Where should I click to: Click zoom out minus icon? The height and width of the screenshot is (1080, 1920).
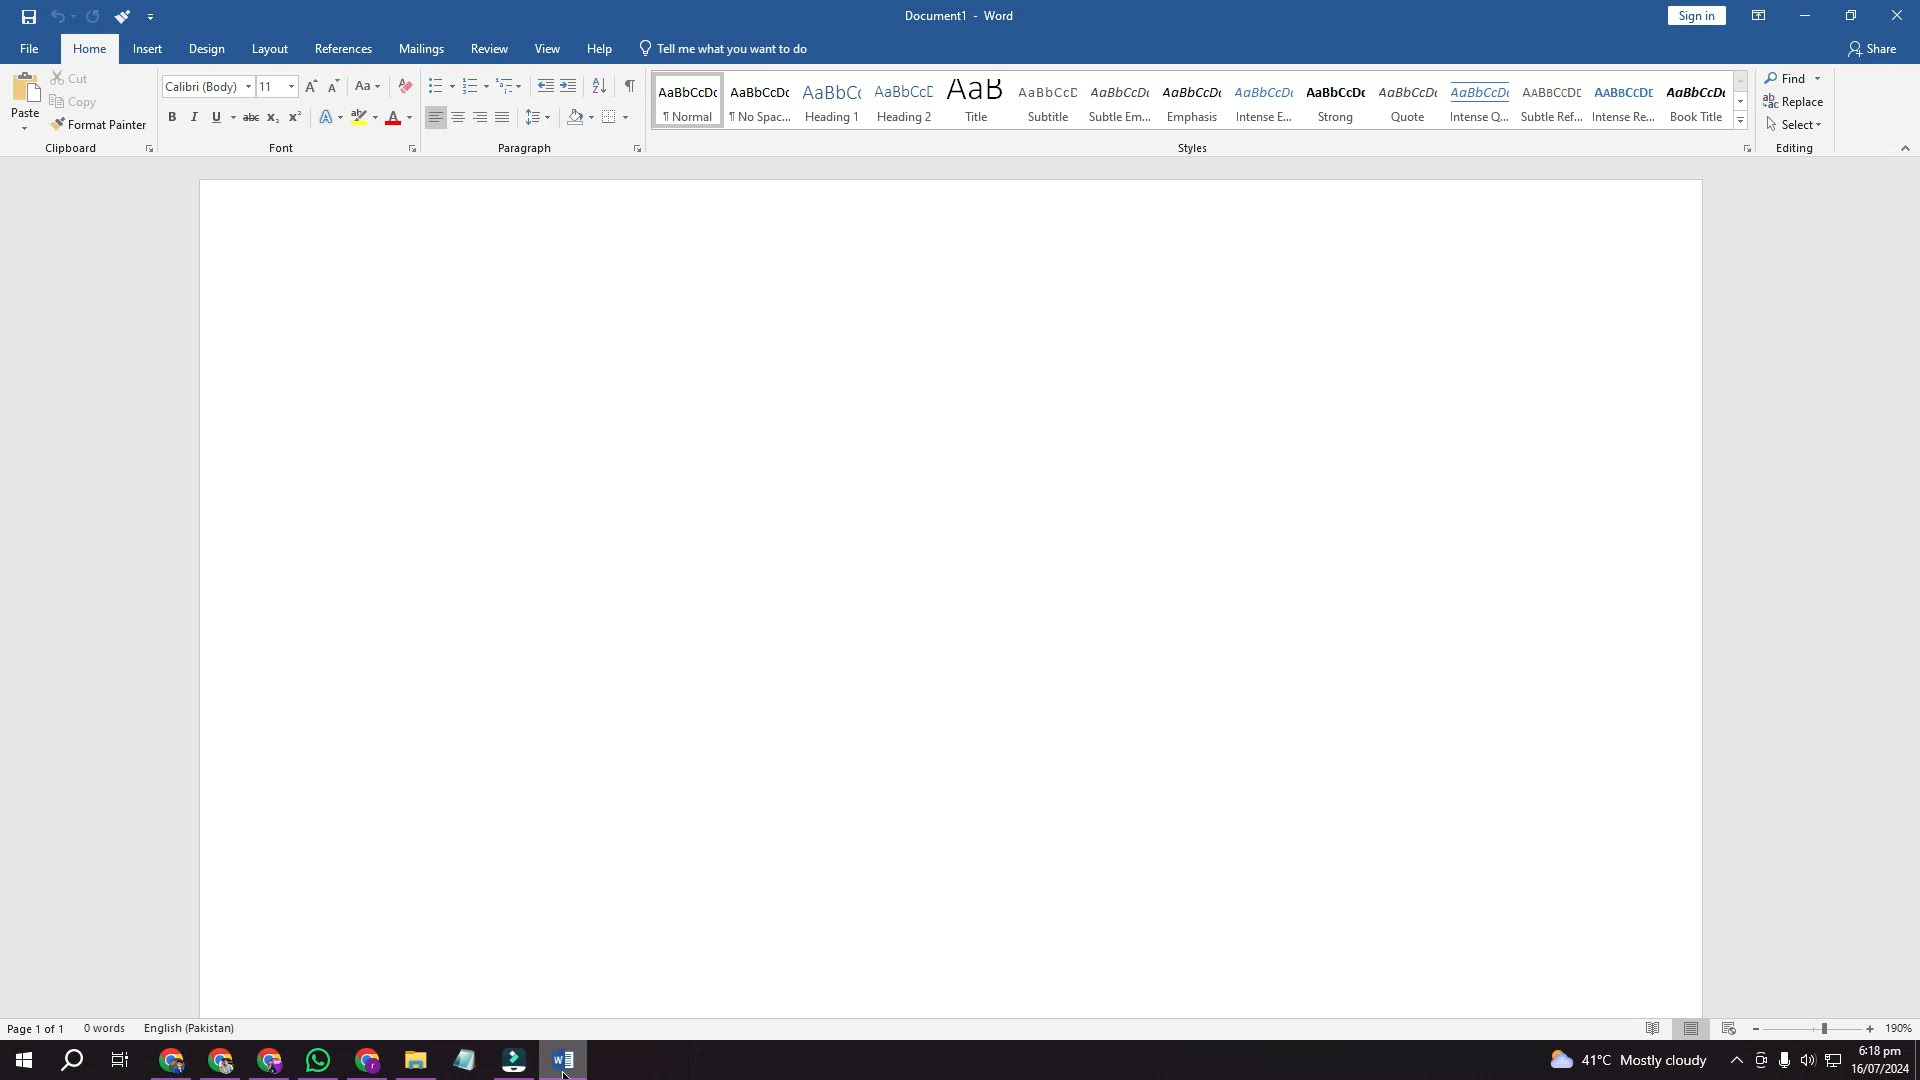(x=1756, y=1029)
